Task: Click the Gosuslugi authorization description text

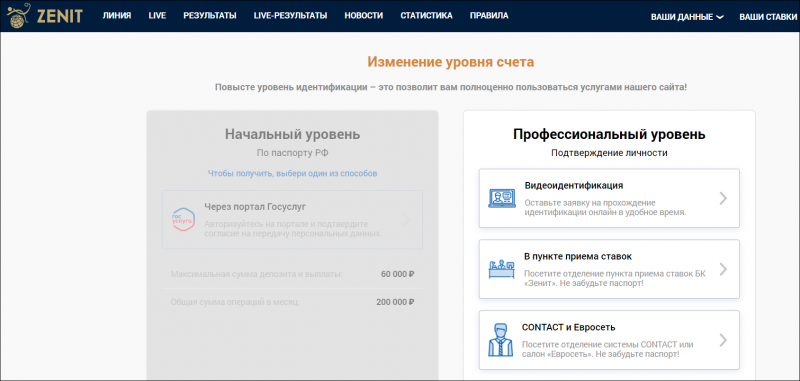Action: click(293, 229)
